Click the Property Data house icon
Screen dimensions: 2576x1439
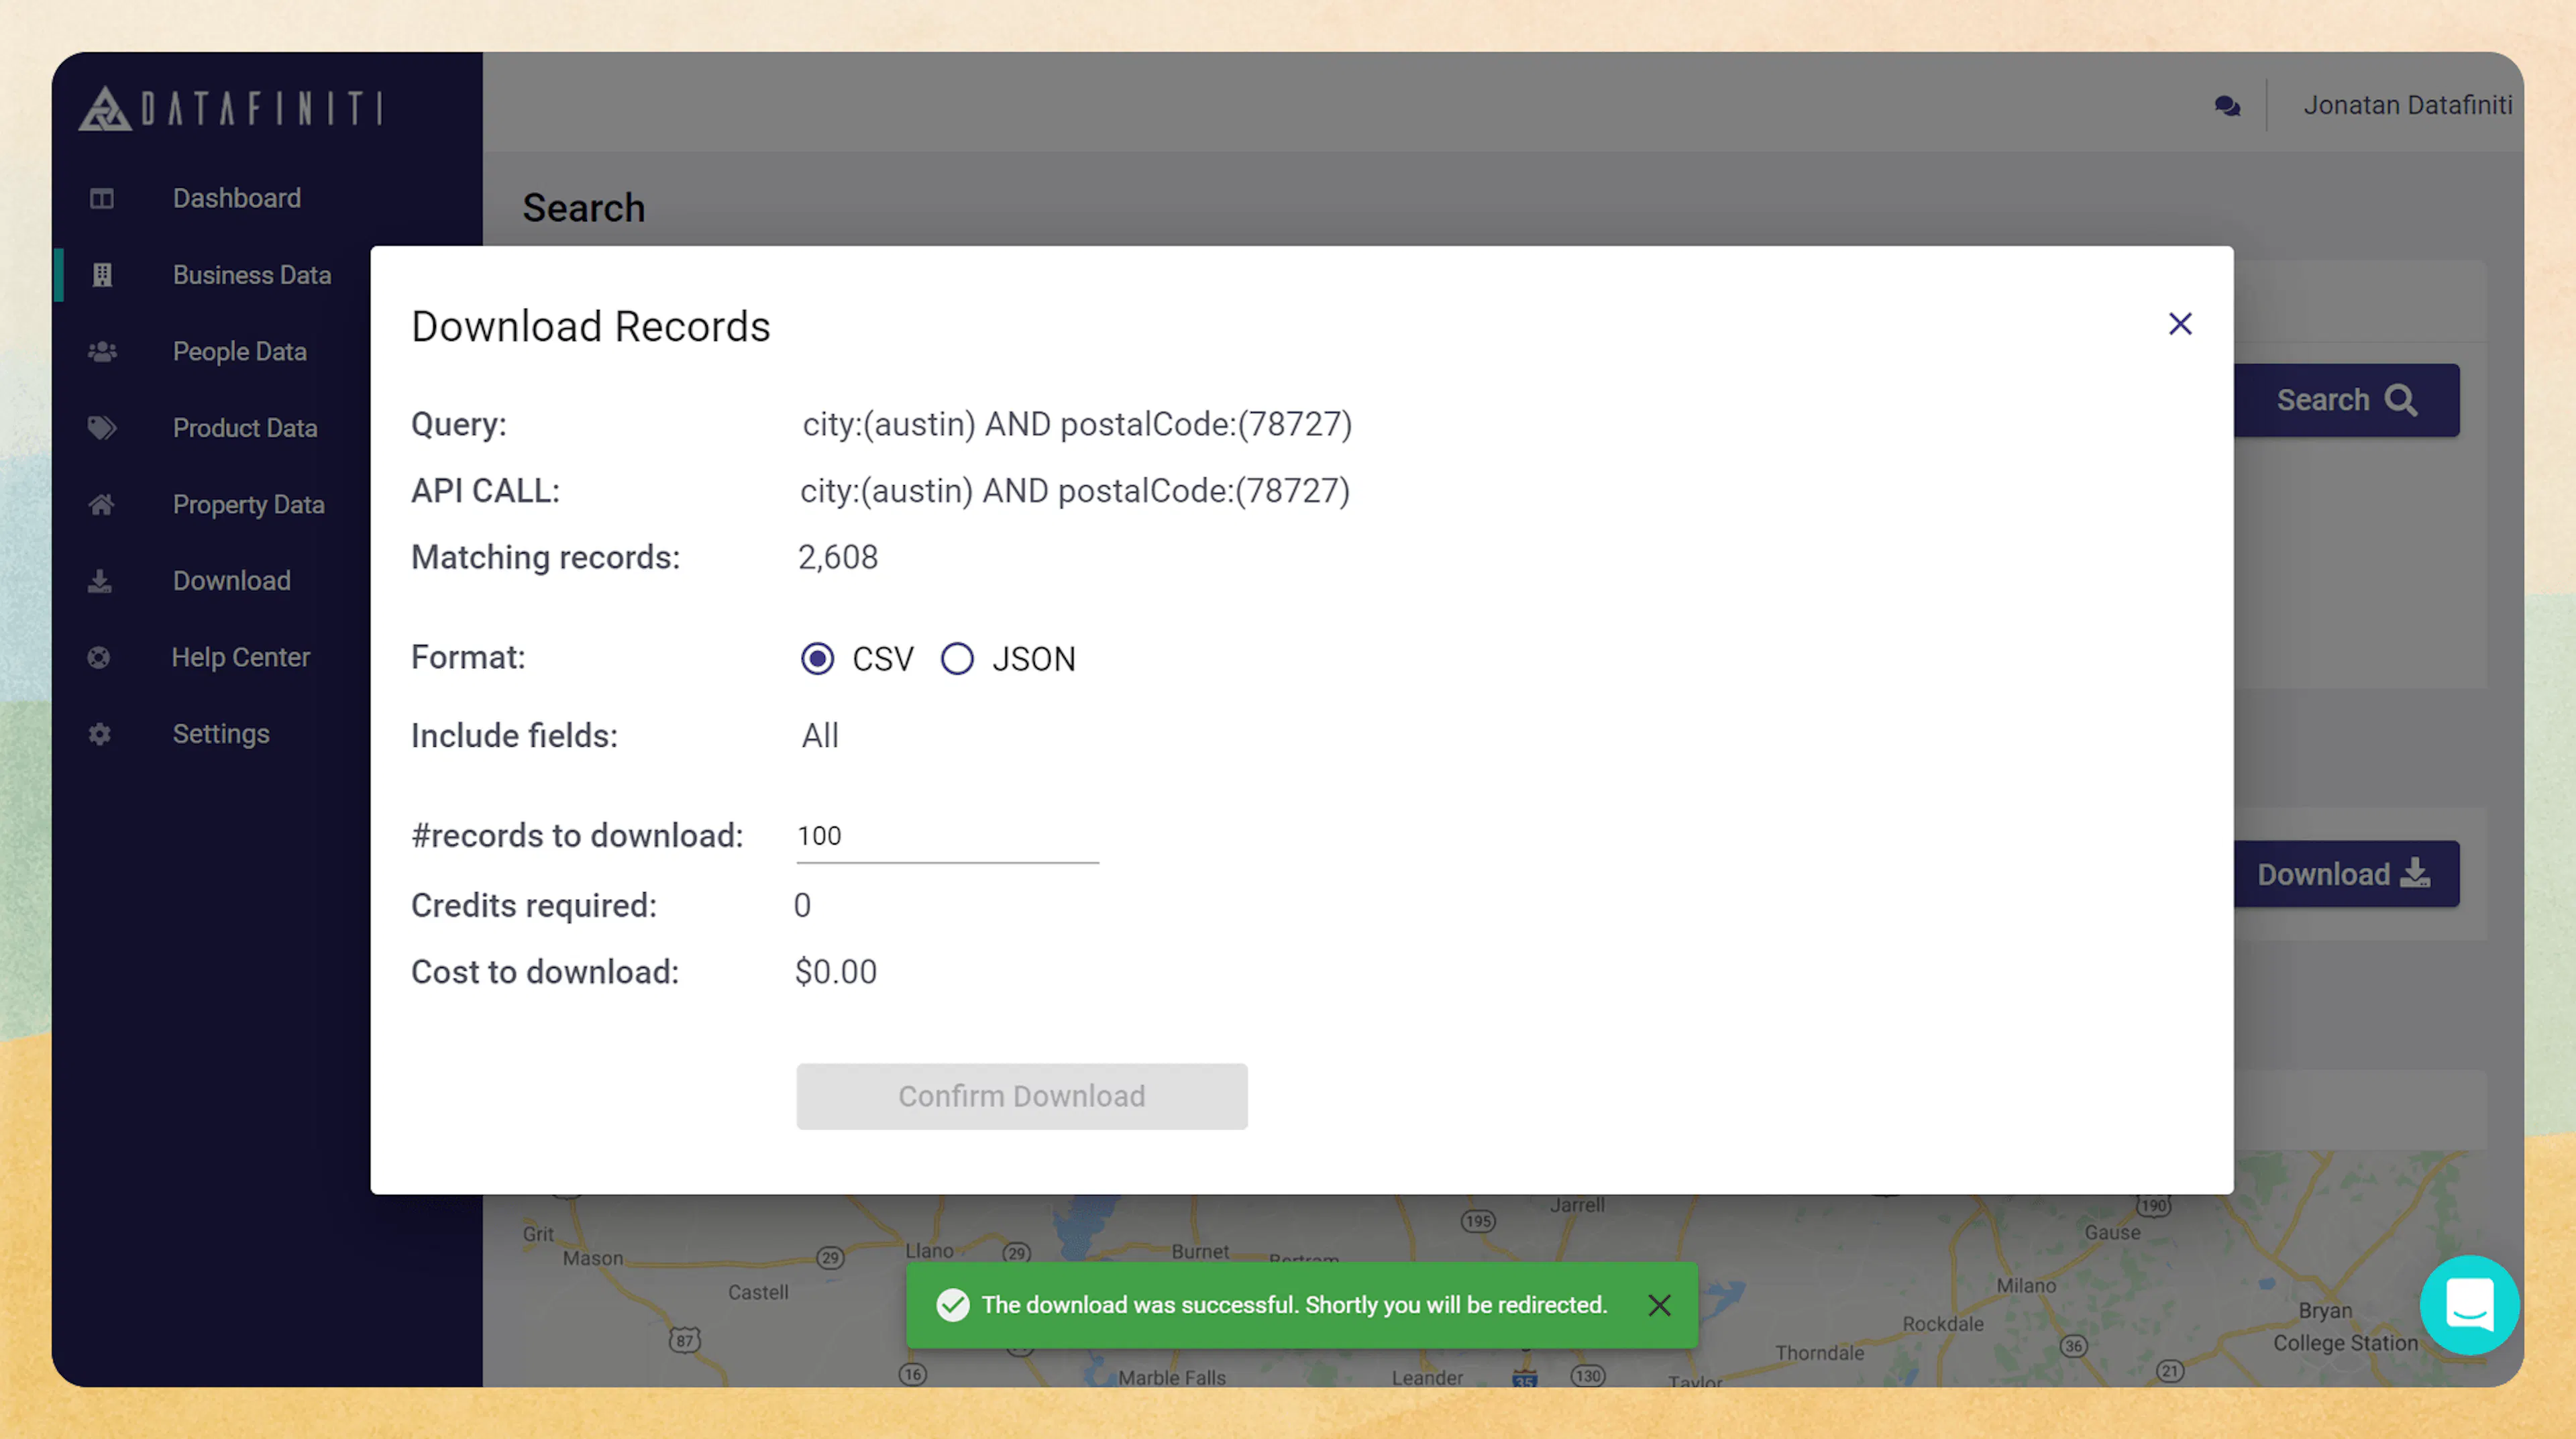pos(100,504)
